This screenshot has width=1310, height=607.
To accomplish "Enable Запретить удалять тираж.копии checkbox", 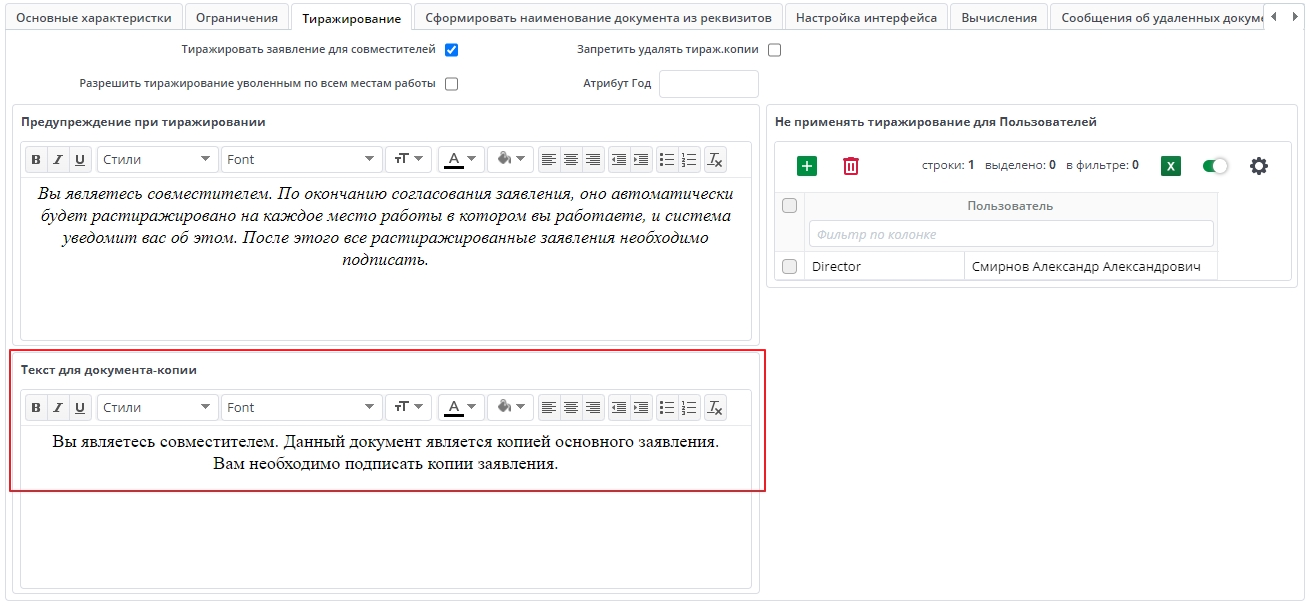I will (774, 49).
